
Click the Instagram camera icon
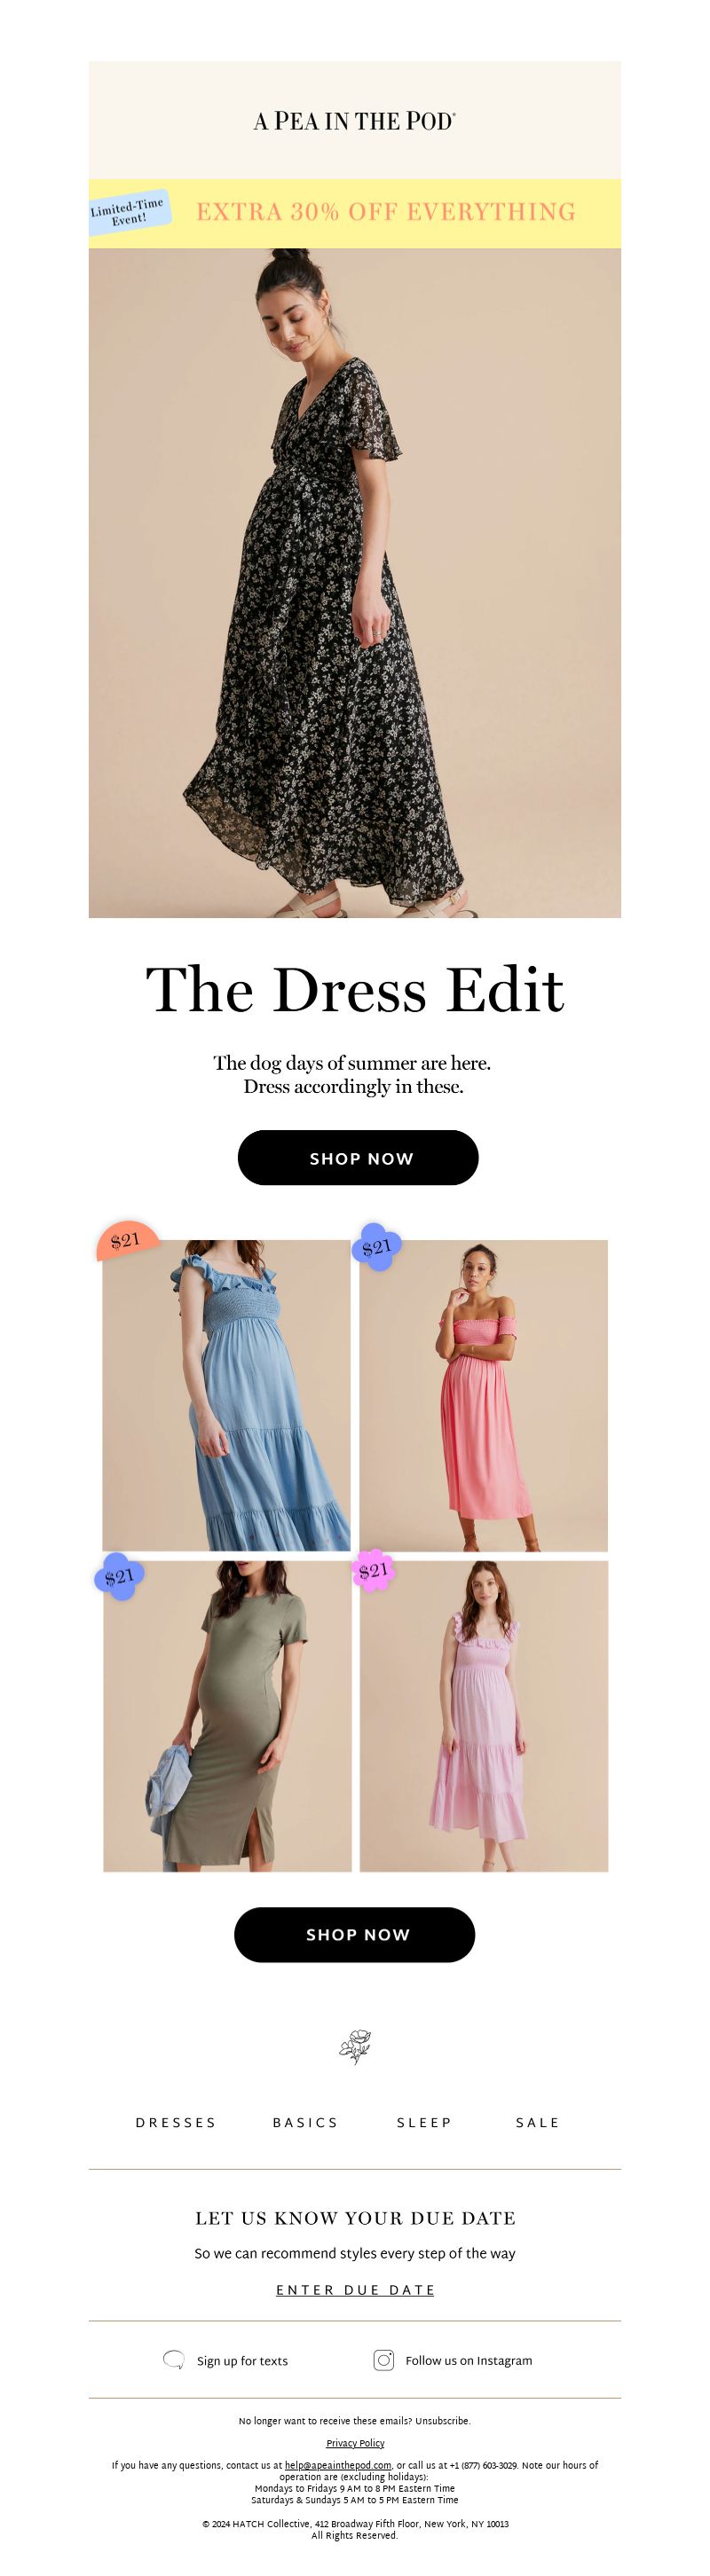(383, 2359)
